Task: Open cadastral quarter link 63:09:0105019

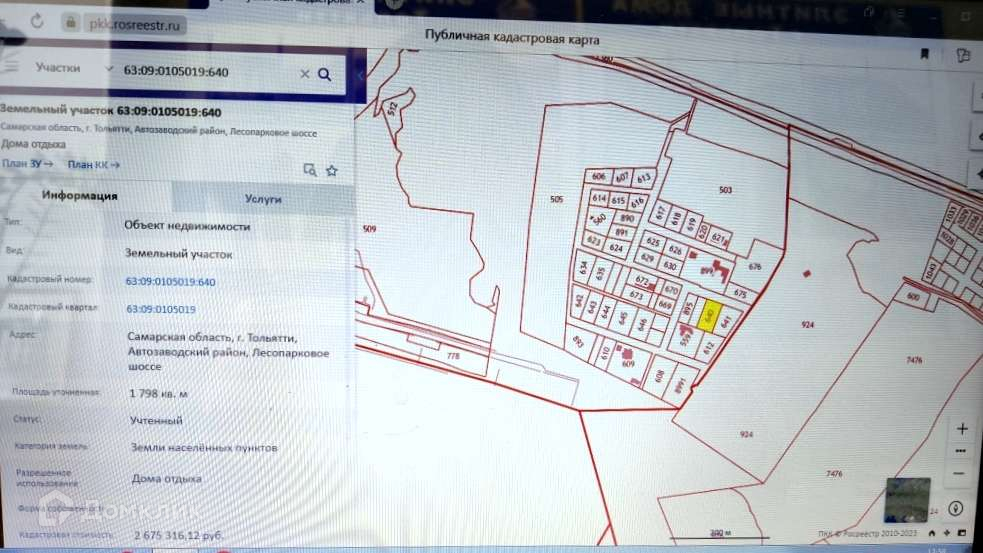Action: (160, 309)
